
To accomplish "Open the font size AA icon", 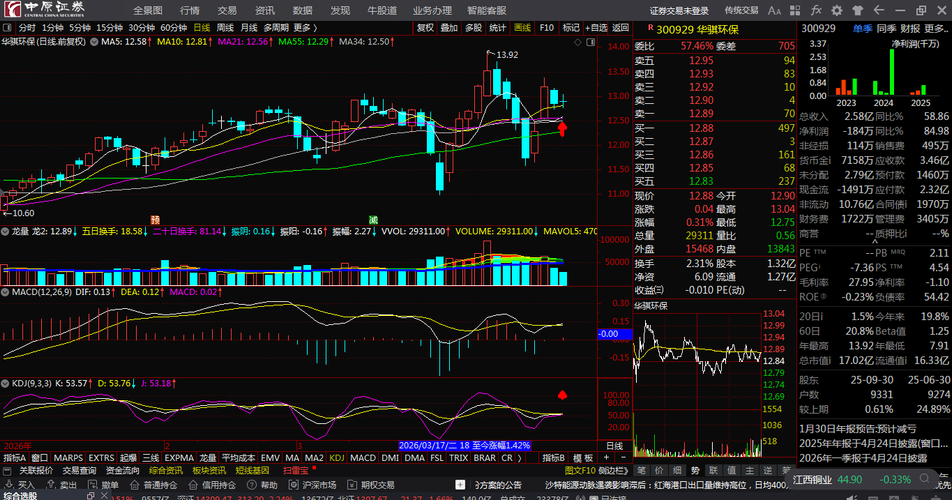I will click(774, 10).
